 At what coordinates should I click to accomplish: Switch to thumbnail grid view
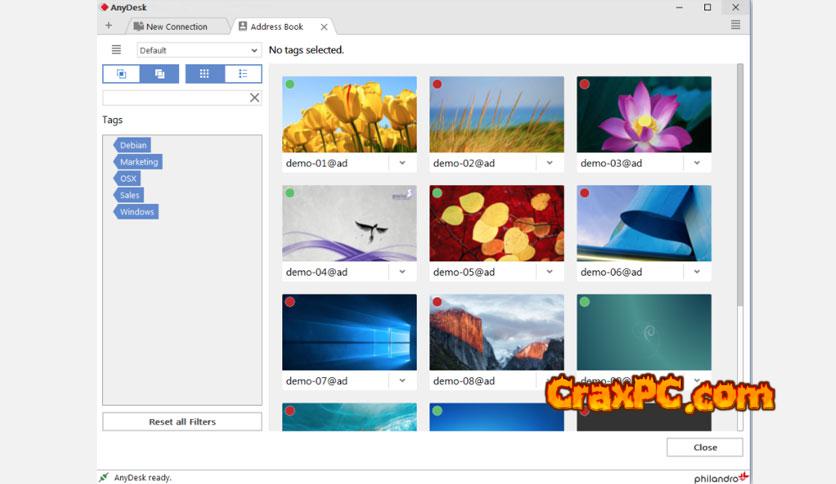[x=204, y=74]
